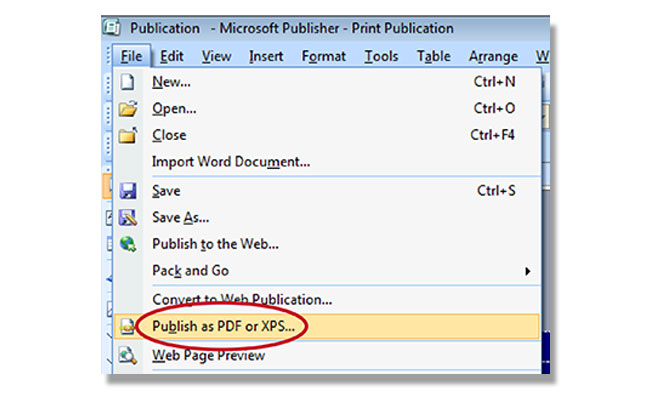Viewport: 650px width, 400px height.
Task: Click the Microsoft Publisher window title bar
Action: coord(325,28)
